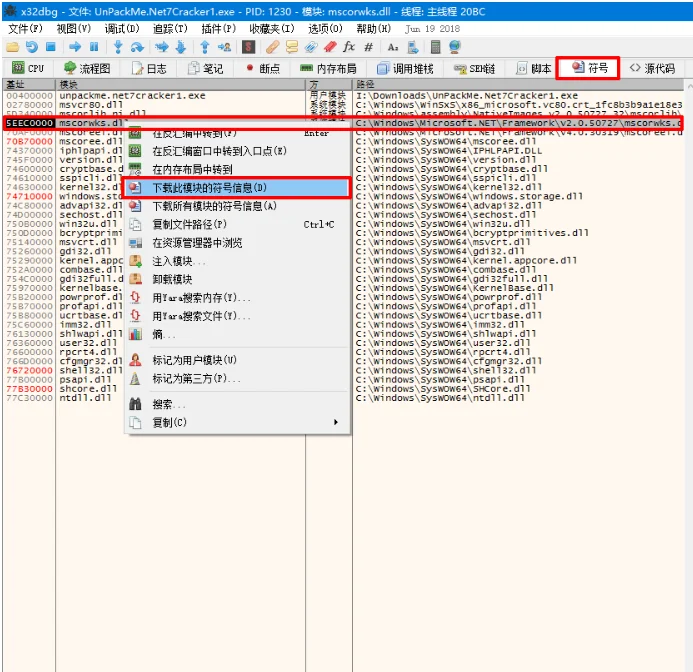Open intermodular calls icon beside the A icon

413,46
